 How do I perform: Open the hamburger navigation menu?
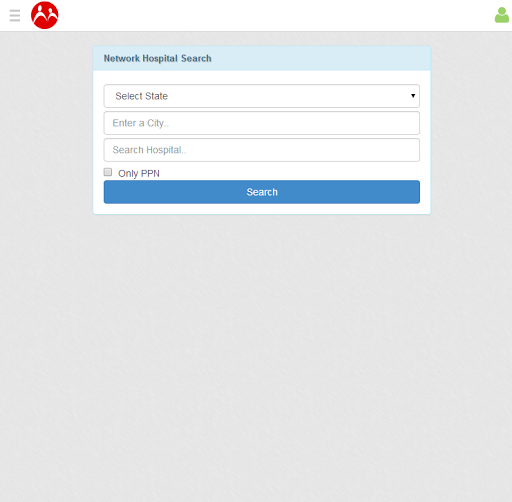point(15,15)
